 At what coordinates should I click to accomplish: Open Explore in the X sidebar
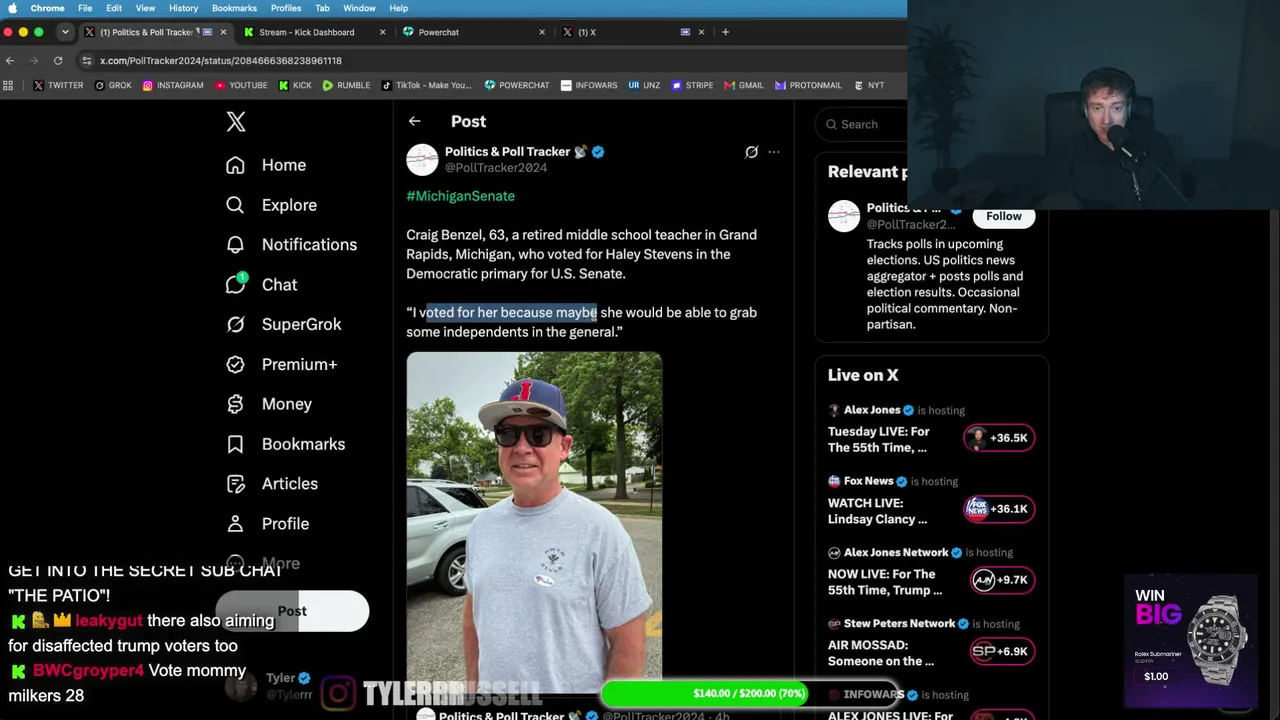coord(271,205)
